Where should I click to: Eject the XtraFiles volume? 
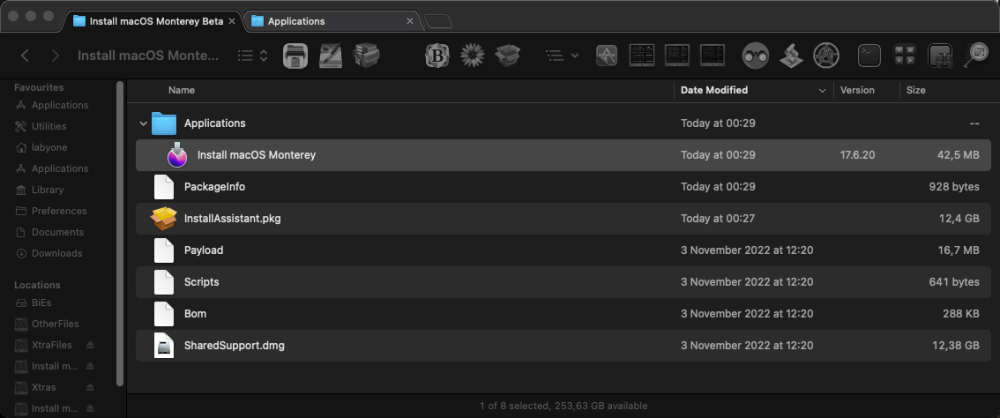click(x=90, y=345)
